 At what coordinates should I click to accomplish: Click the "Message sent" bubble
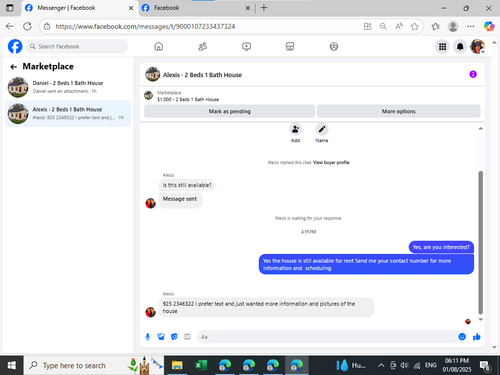180,199
